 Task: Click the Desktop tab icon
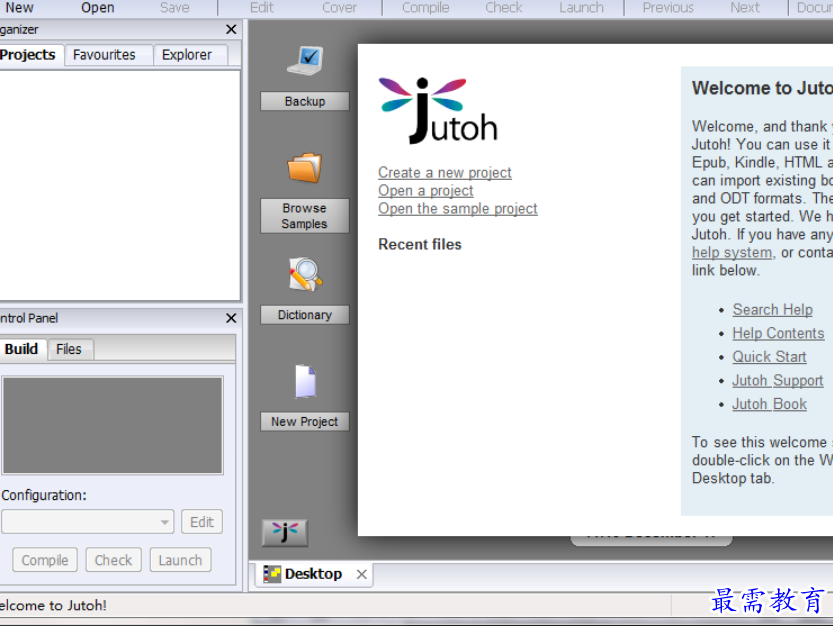coord(272,574)
